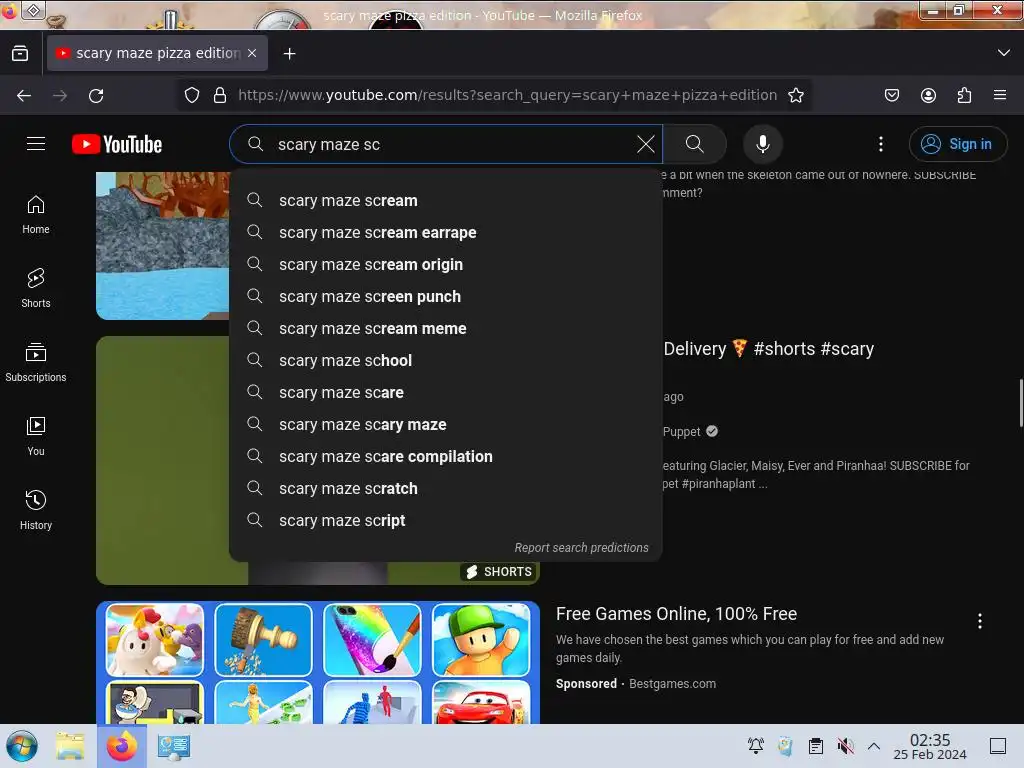
Task: Open Firefox account icon
Action: coord(928,95)
